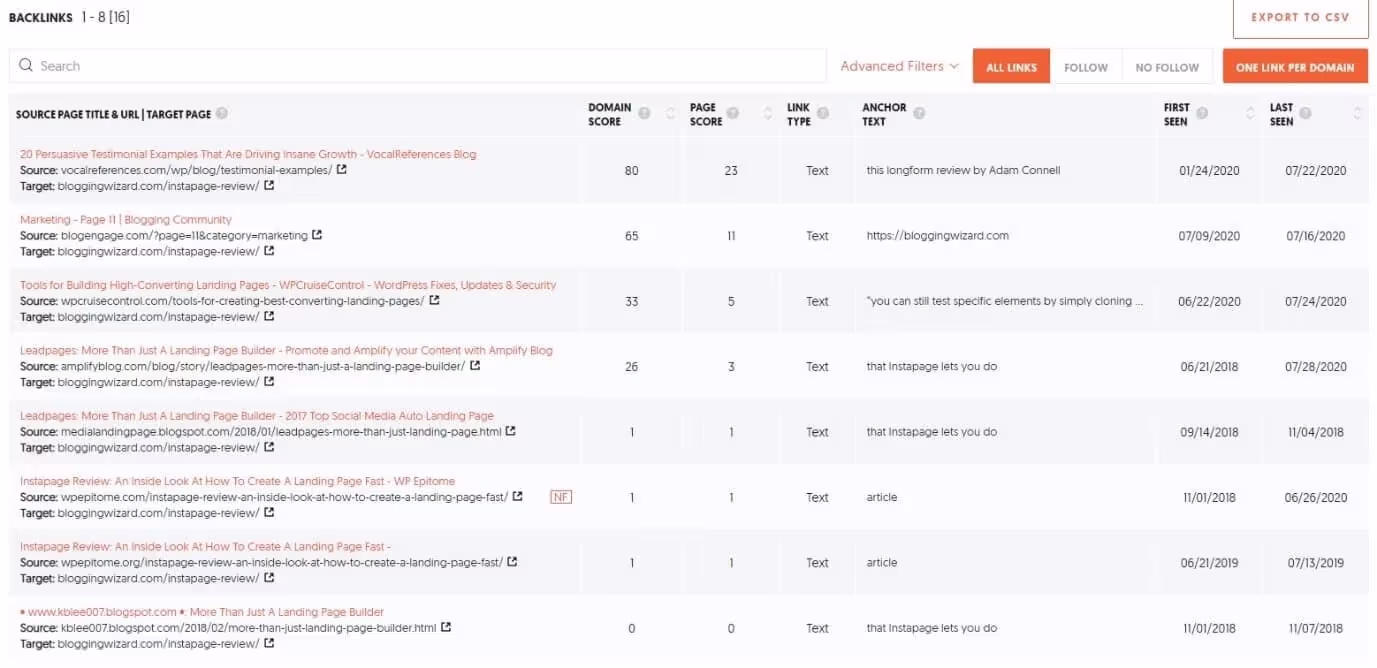Open external link icon for wpepitome.com source

click(517, 496)
